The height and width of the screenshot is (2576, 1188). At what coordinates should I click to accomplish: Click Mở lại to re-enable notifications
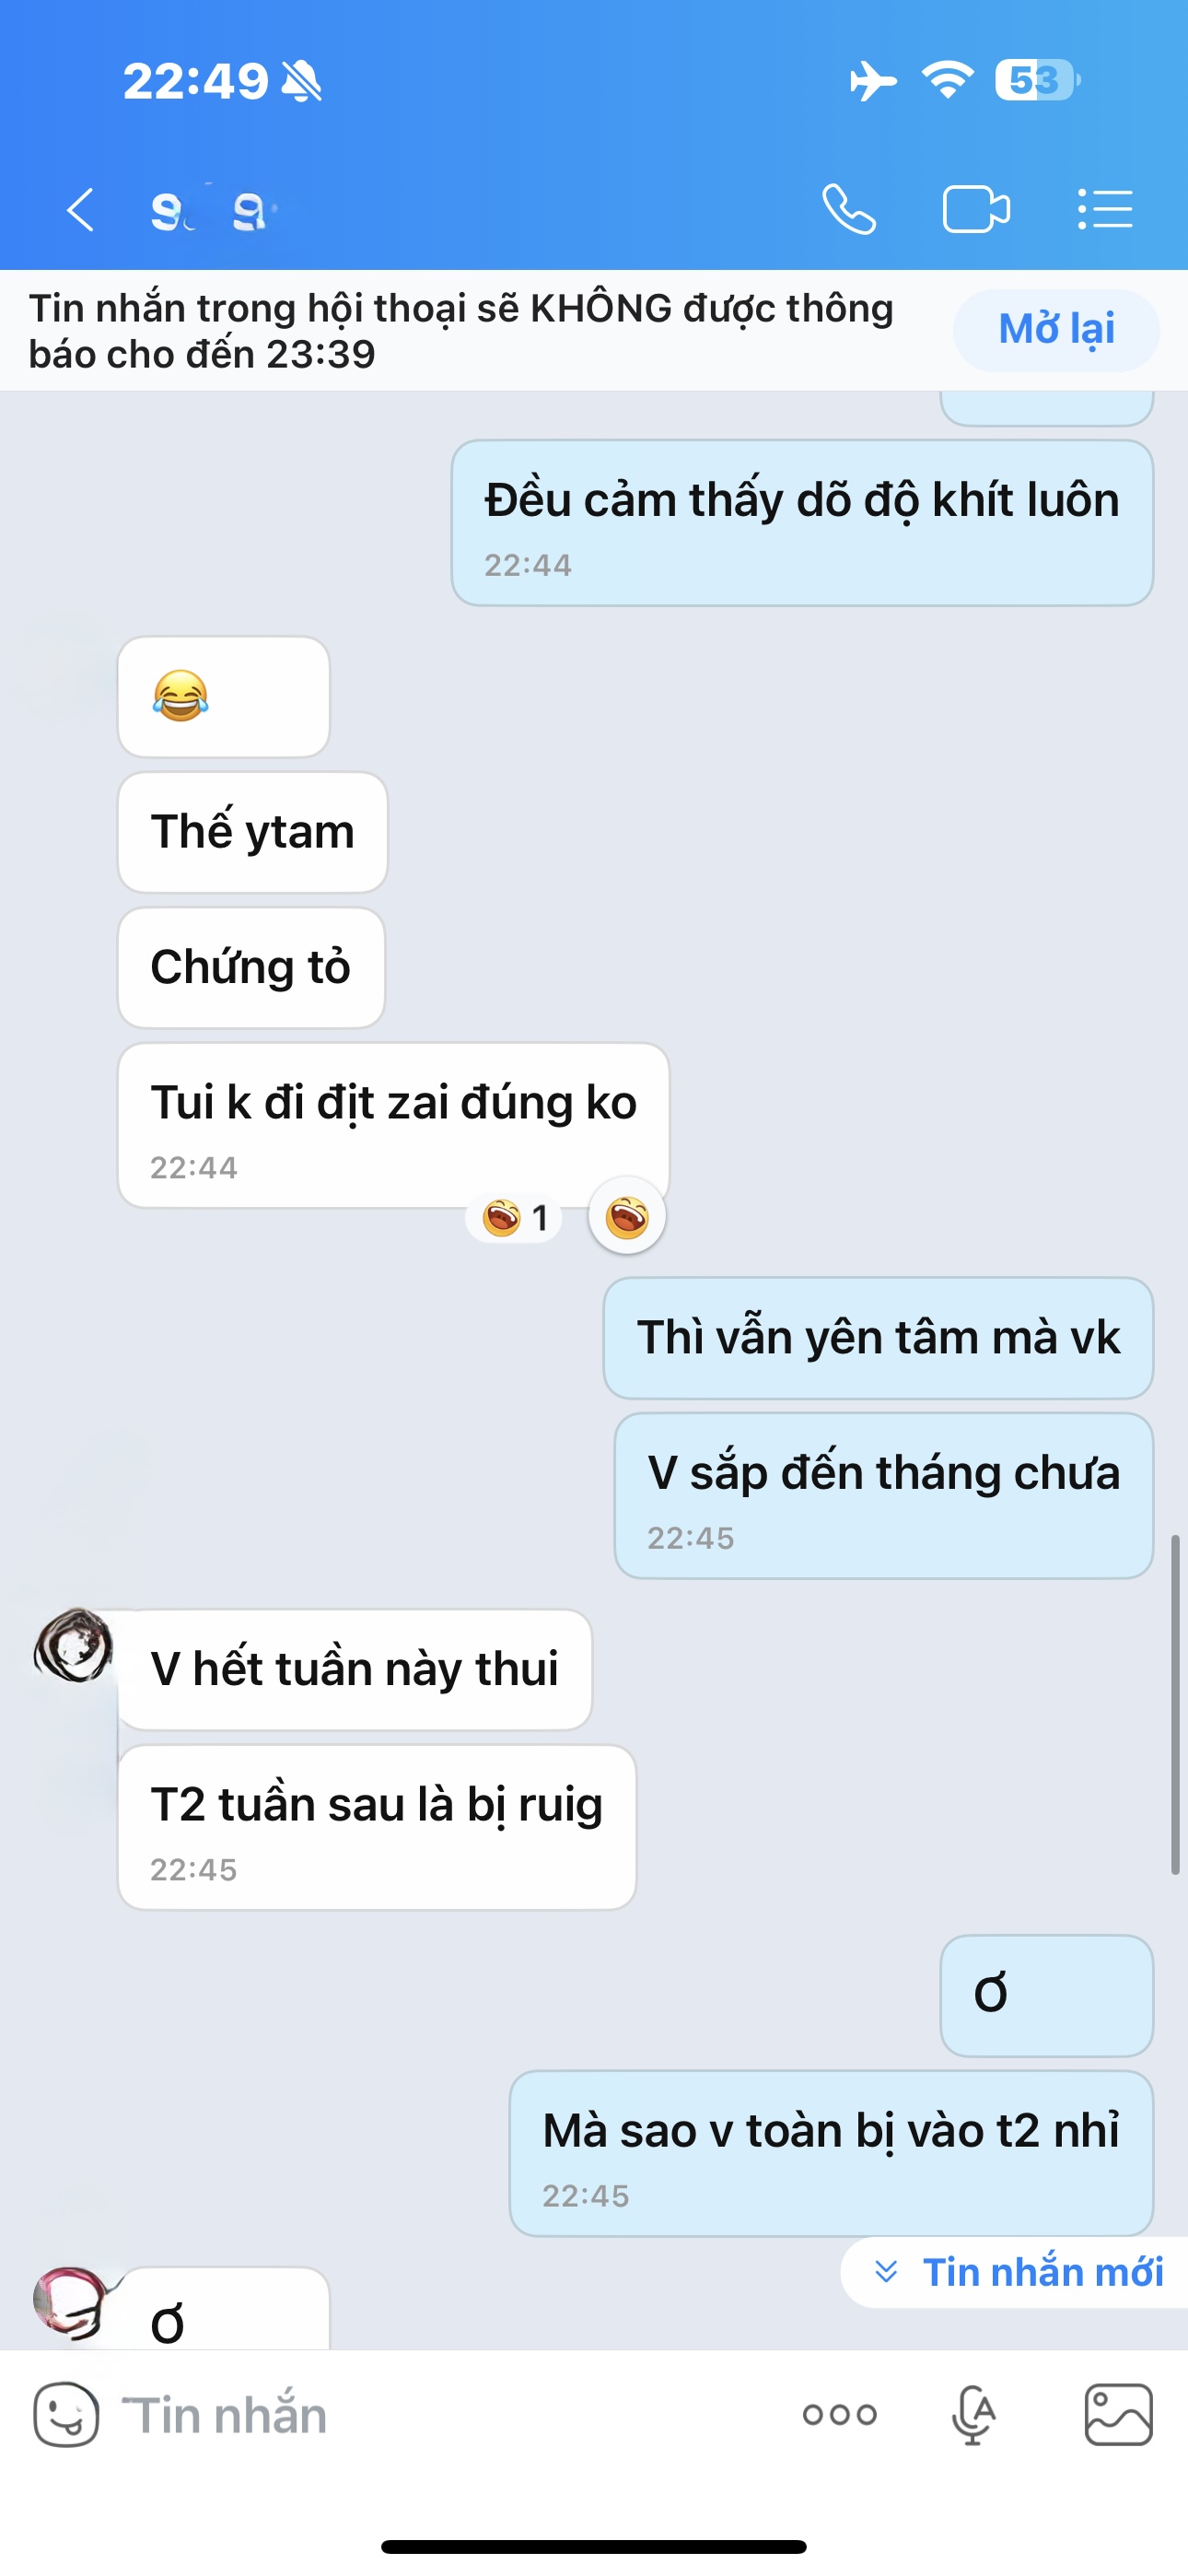point(1056,329)
